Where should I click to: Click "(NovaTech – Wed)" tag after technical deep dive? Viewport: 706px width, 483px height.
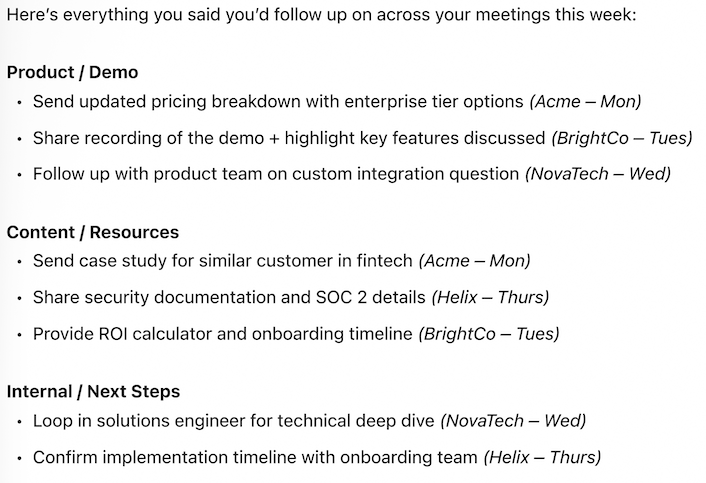click(x=513, y=421)
